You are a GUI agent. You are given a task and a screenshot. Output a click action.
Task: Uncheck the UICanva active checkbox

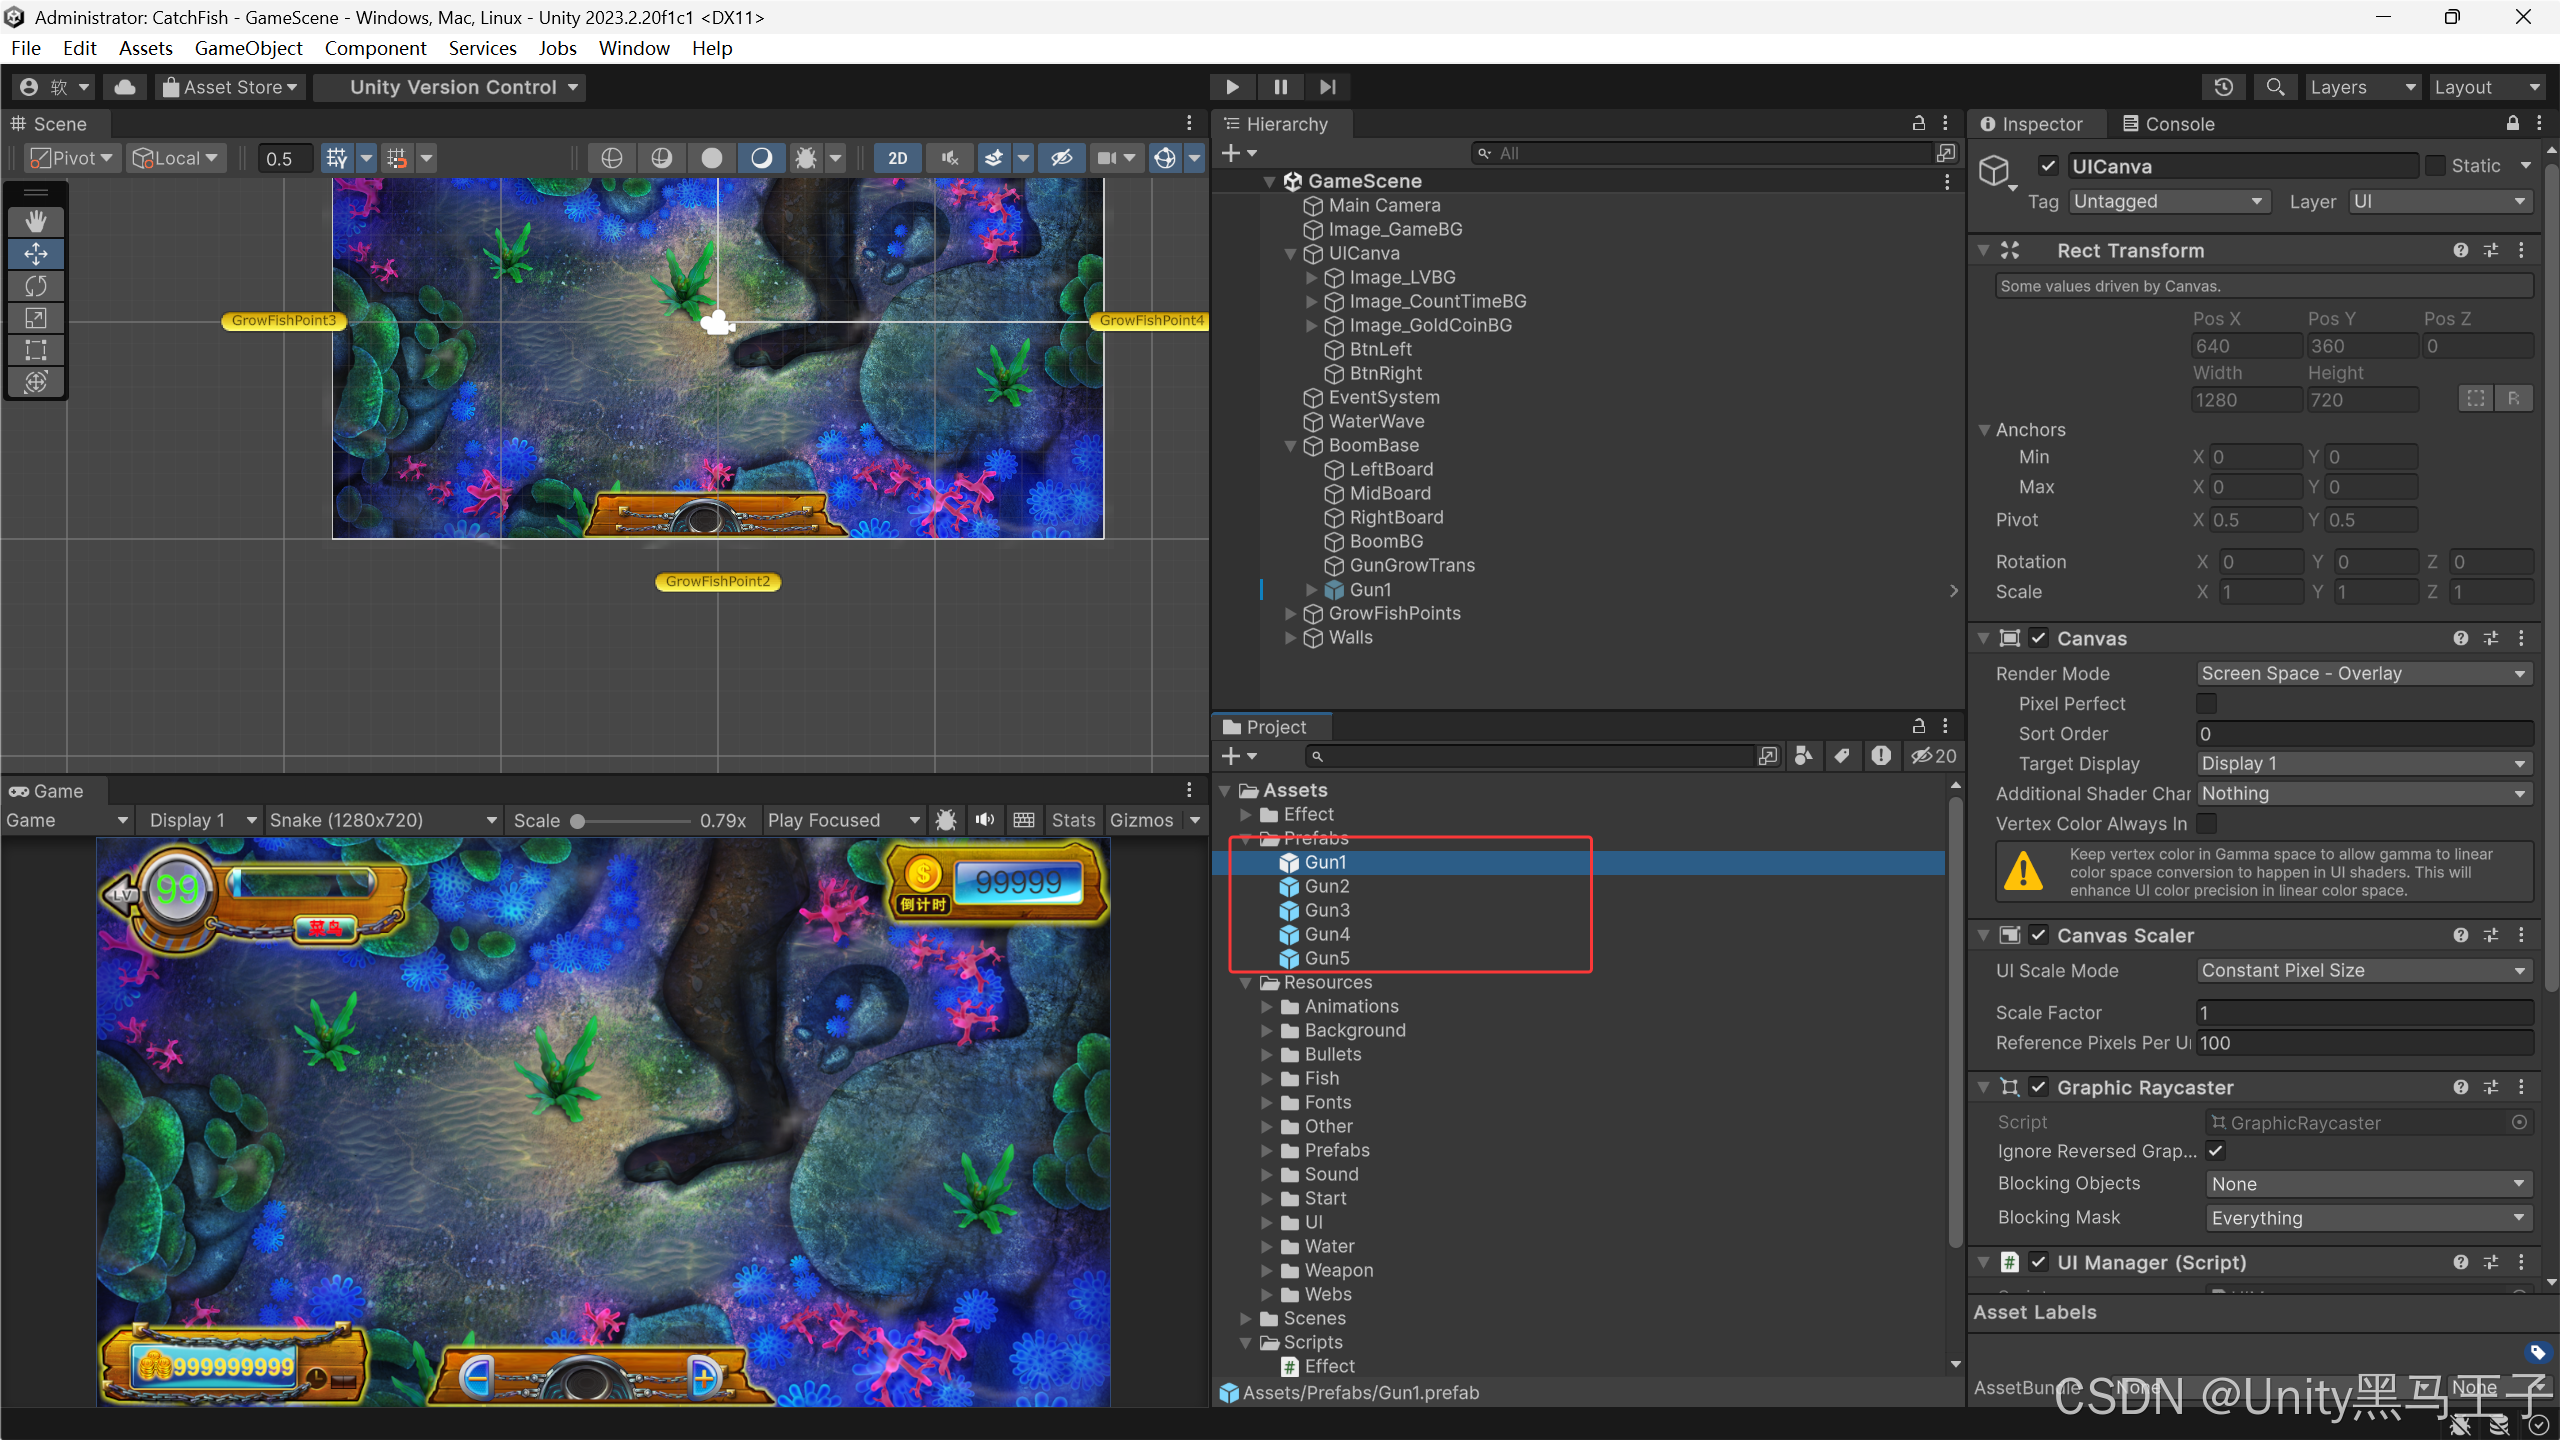click(x=2048, y=166)
